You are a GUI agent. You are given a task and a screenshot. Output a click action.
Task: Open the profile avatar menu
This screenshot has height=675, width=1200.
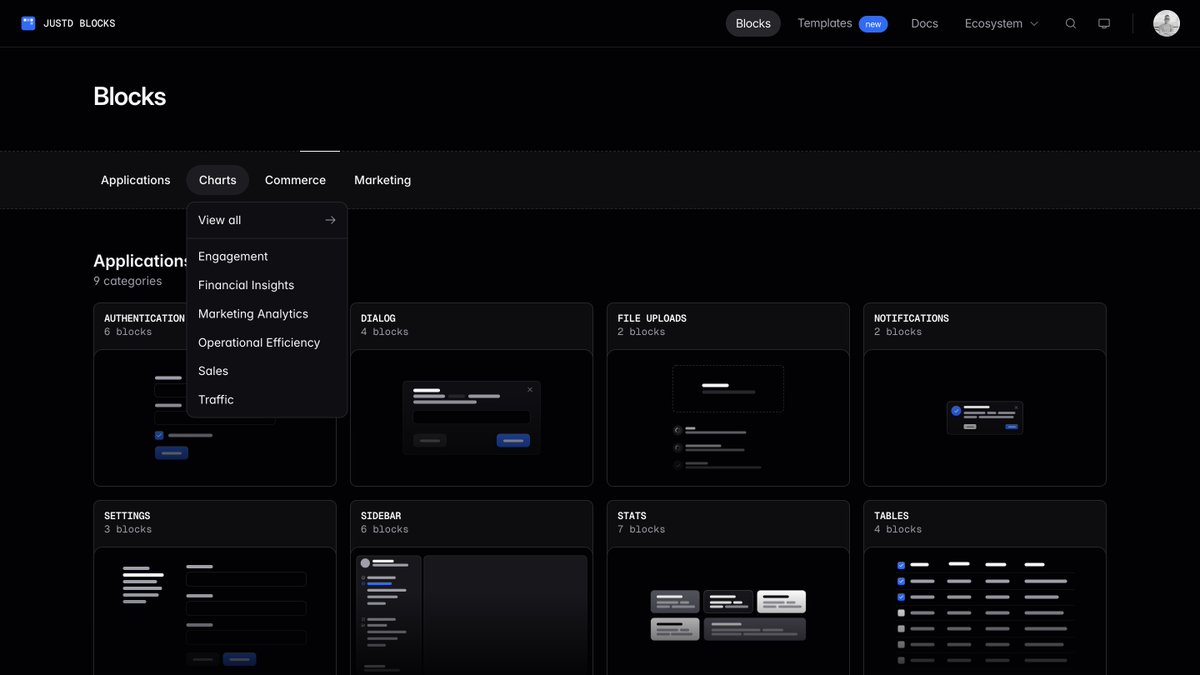(1166, 22)
